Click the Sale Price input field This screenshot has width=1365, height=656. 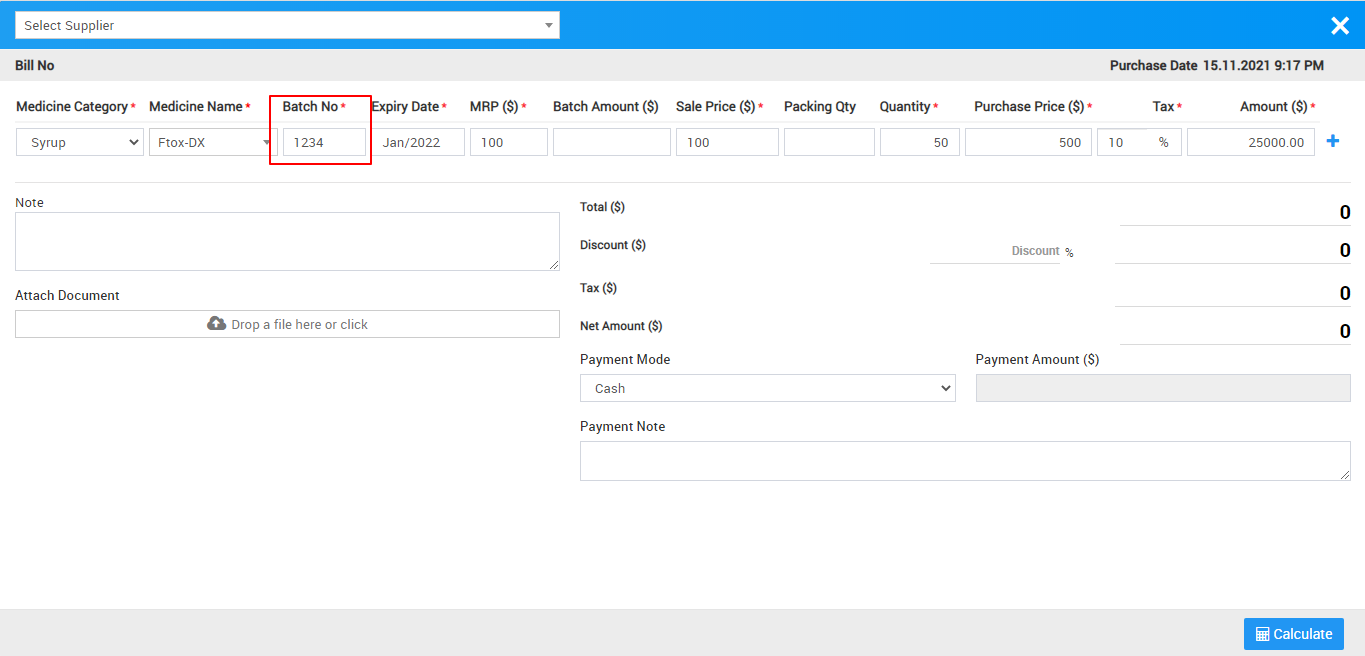click(x=726, y=143)
